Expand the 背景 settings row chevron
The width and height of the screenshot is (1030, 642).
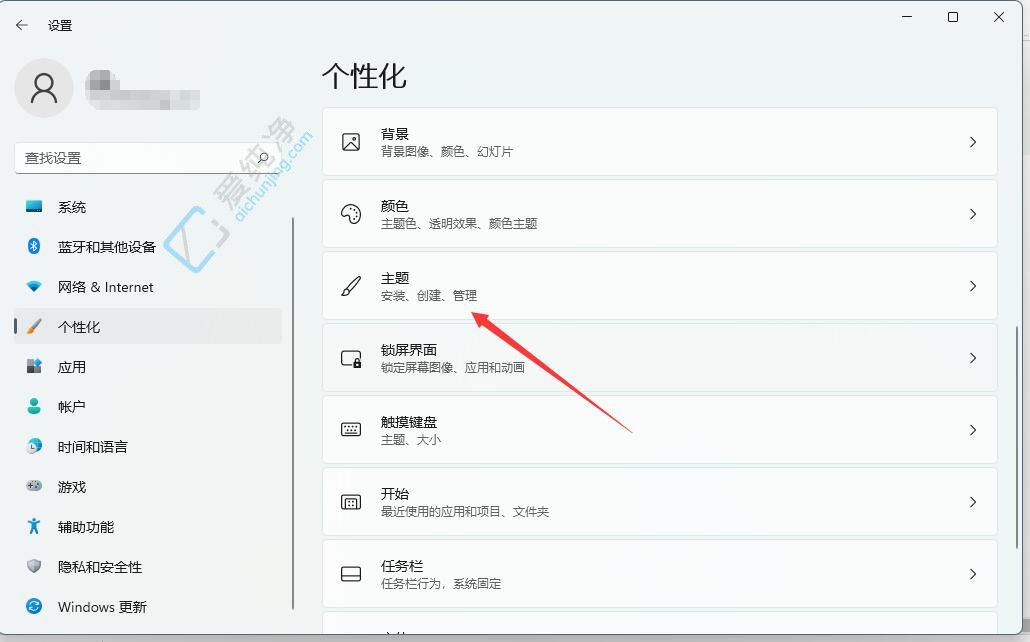(972, 141)
